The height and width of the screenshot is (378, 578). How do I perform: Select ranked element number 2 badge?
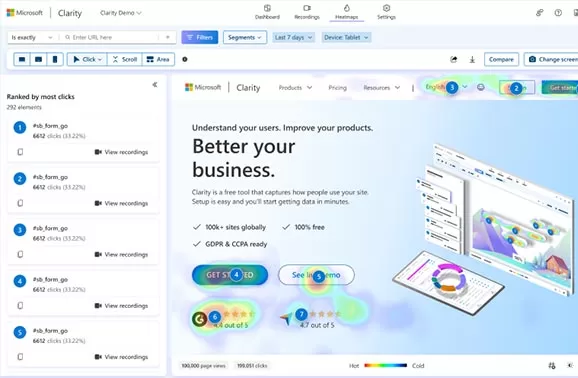20,179
